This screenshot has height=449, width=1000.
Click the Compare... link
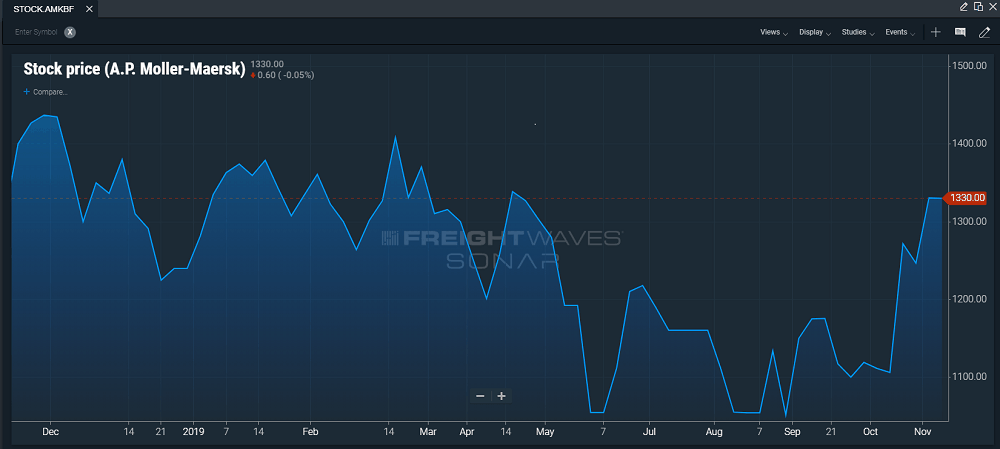pyautogui.click(x=46, y=92)
